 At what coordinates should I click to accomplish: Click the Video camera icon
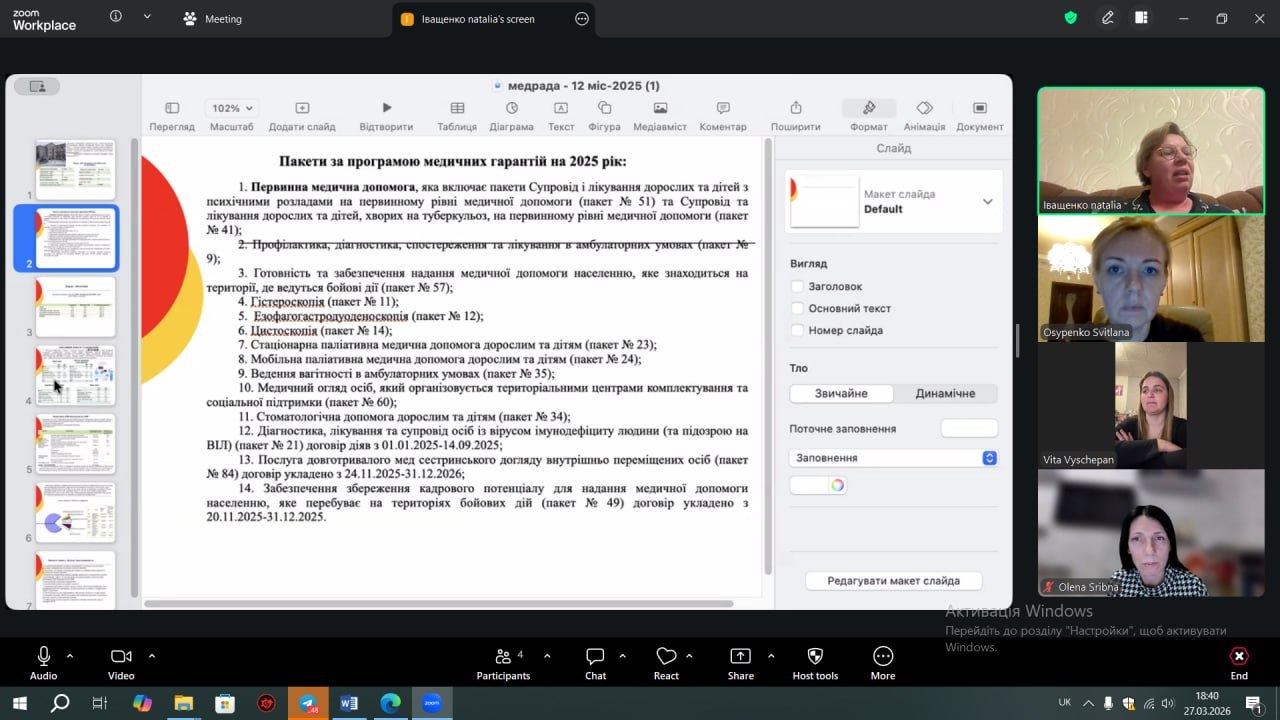click(x=121, y=657)
